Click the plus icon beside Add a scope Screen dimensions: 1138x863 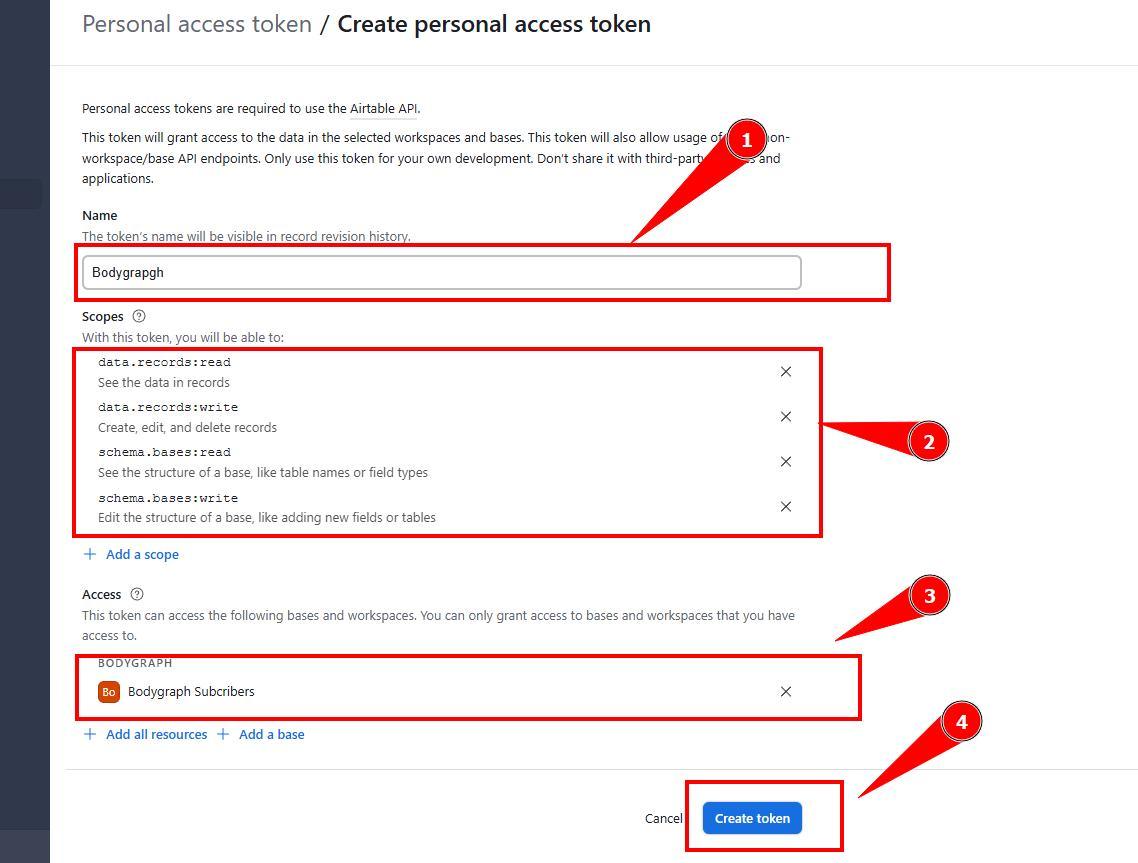(90, 554)
